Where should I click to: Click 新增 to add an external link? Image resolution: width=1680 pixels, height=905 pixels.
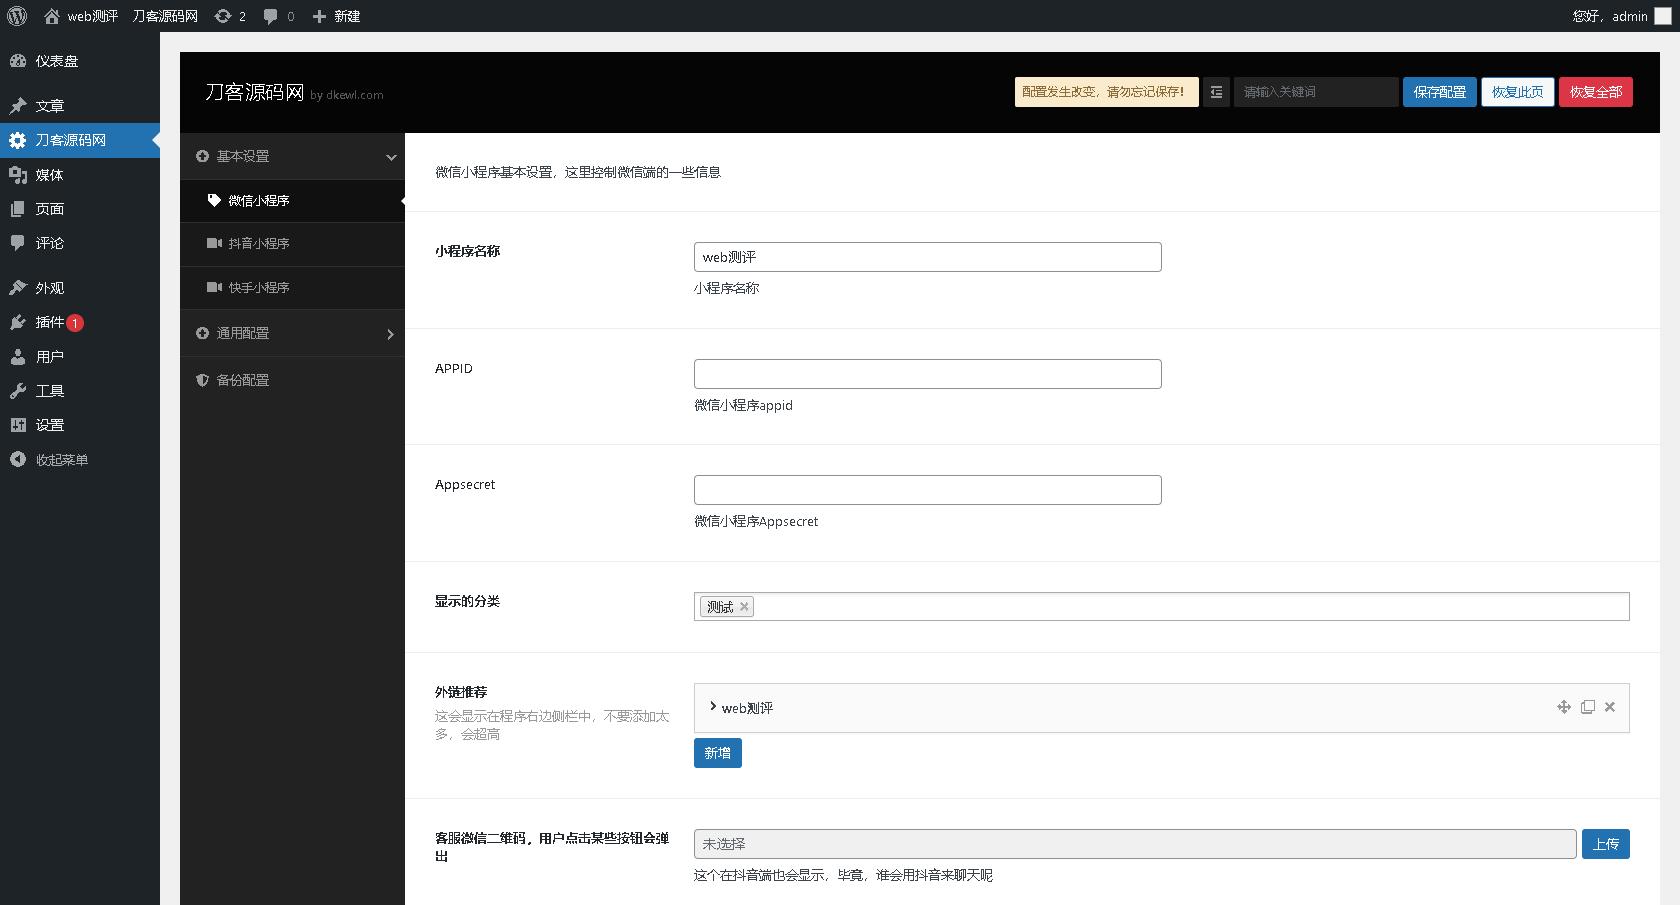717,752
